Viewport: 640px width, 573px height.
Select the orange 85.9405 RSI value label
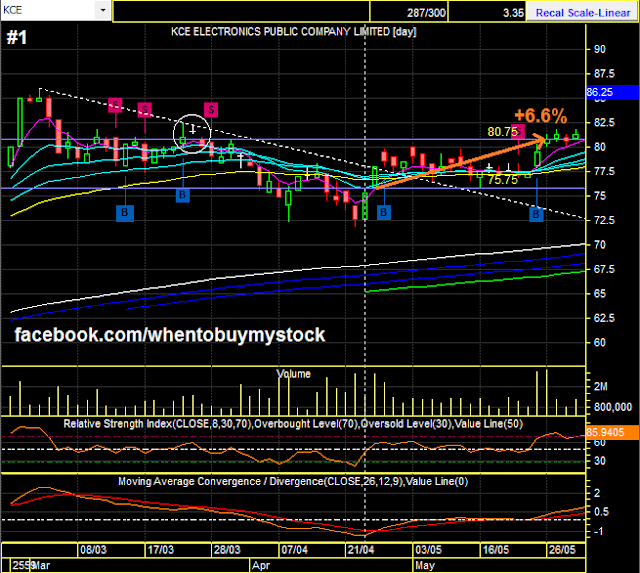tap(612, 432)
